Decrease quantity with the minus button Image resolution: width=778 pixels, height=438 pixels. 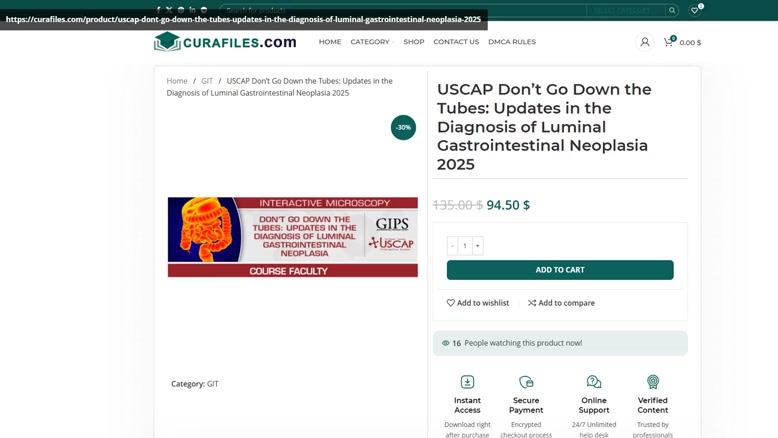[x=453, y=246]
